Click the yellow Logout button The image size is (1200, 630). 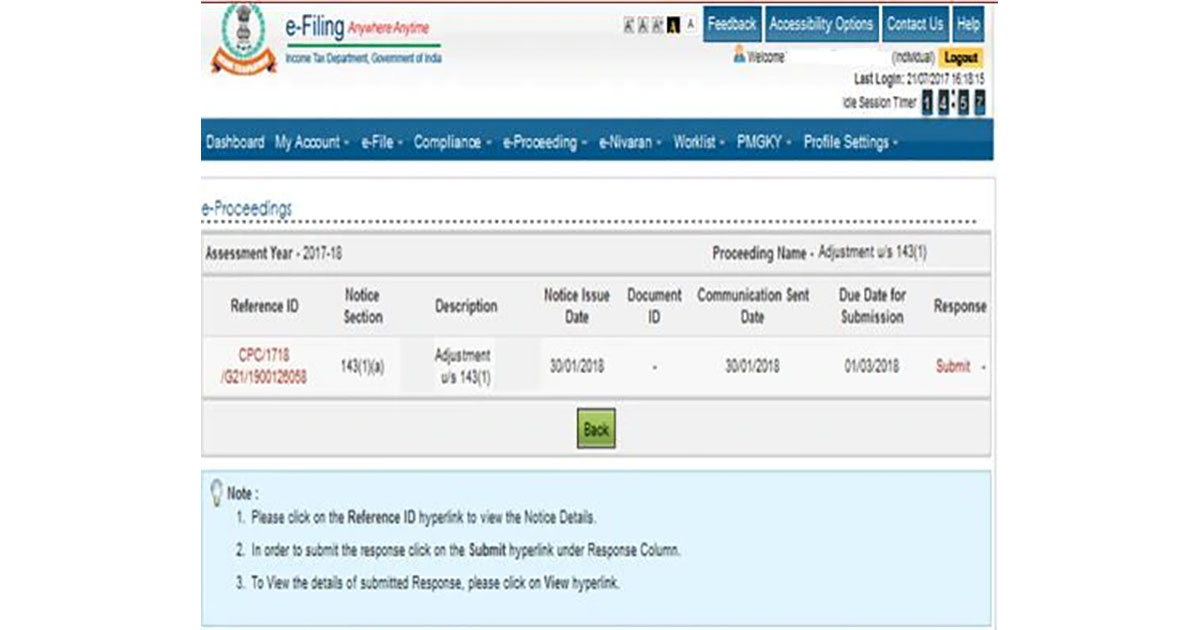[x=961, y=58]
